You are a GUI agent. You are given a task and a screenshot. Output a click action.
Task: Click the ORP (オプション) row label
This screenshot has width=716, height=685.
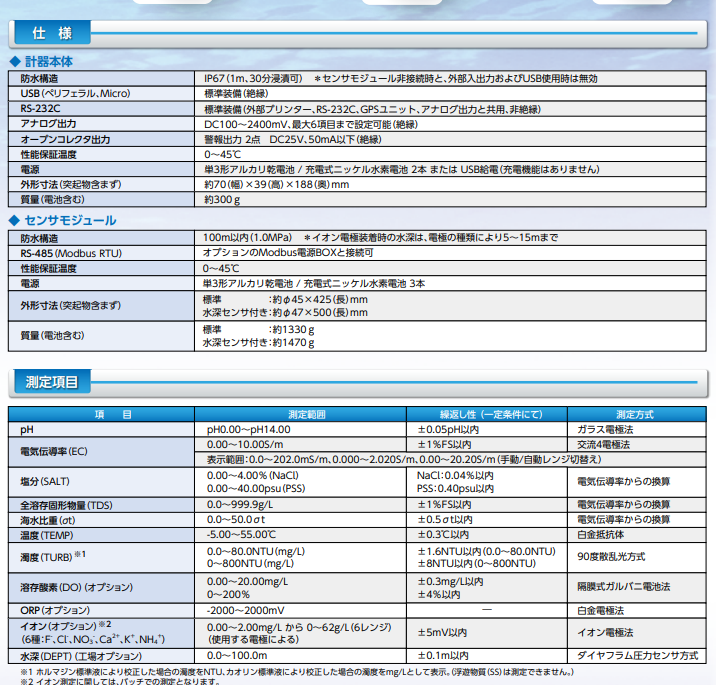(58, 611)
